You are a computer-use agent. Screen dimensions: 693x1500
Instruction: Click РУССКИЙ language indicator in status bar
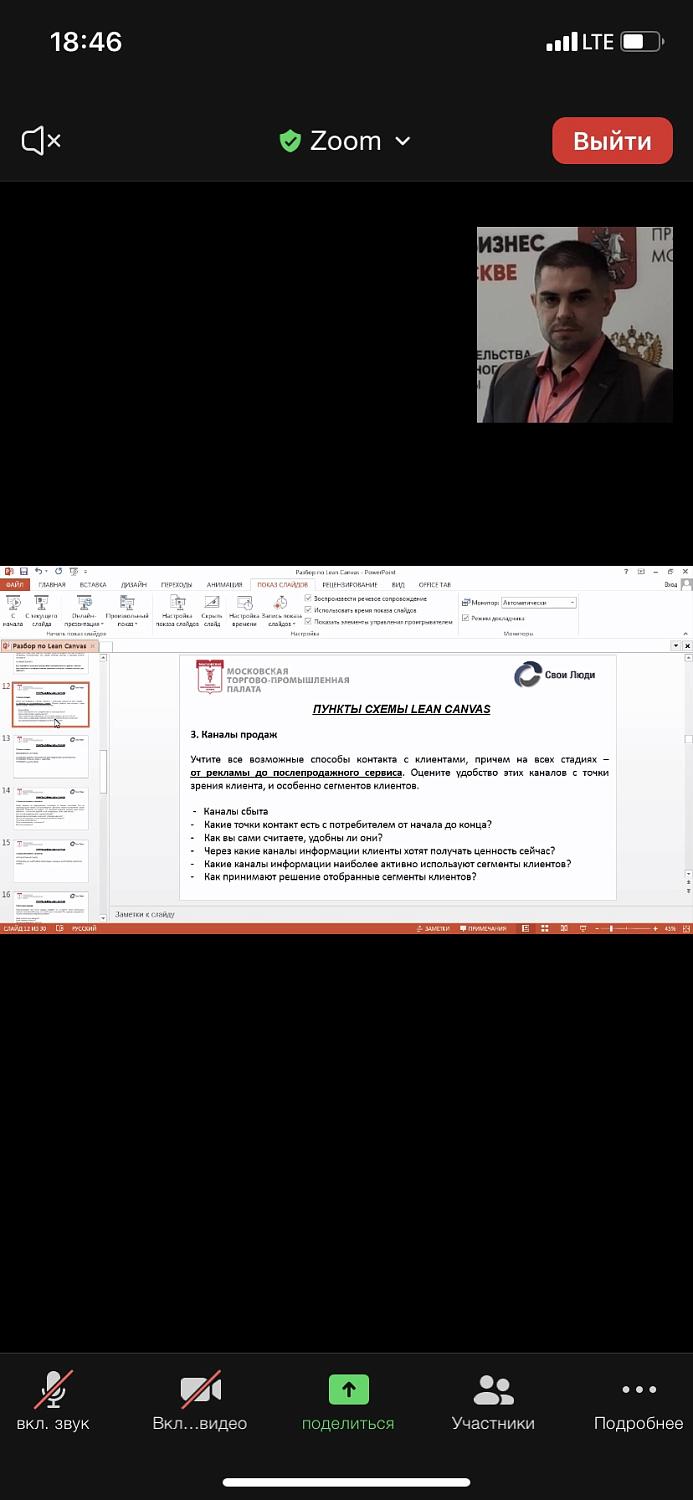coord(84,929)
